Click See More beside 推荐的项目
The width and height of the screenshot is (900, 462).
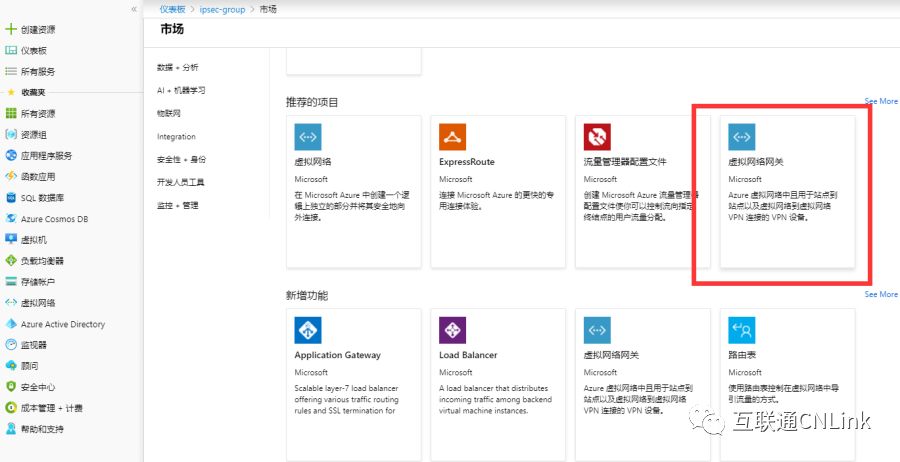tap(881, 101)
